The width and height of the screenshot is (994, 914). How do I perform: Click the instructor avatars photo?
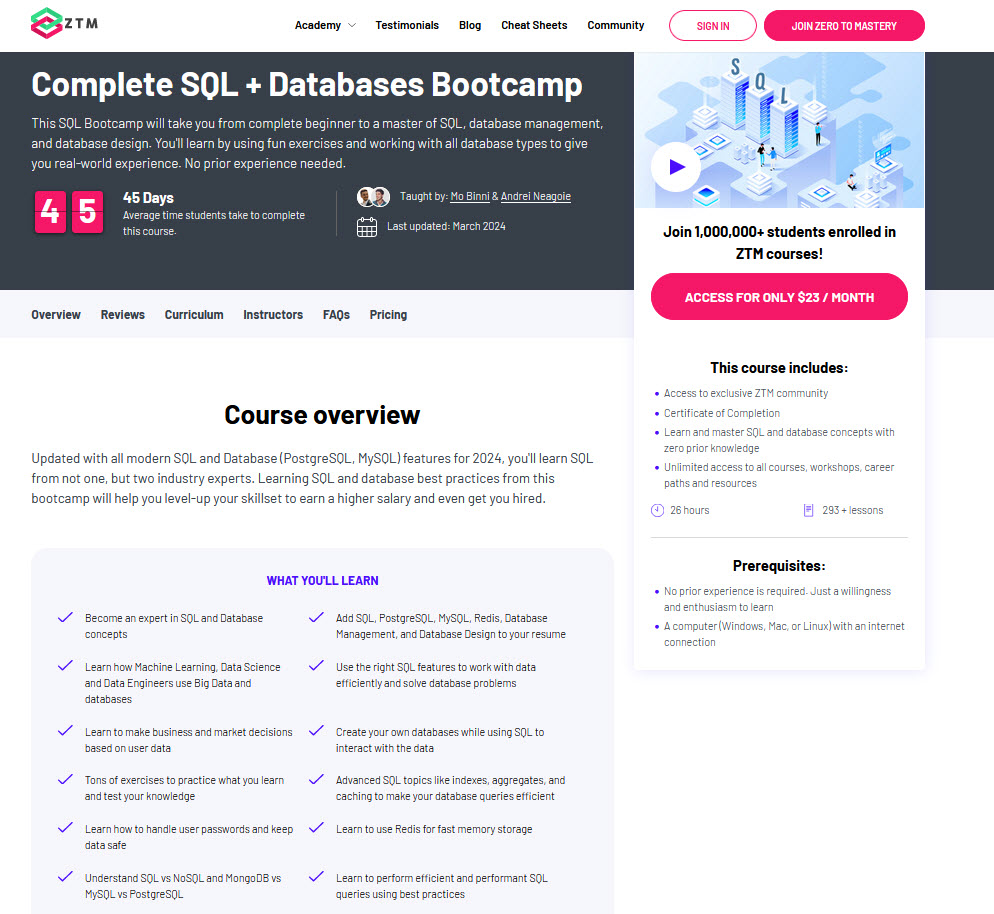coord(373,197)
